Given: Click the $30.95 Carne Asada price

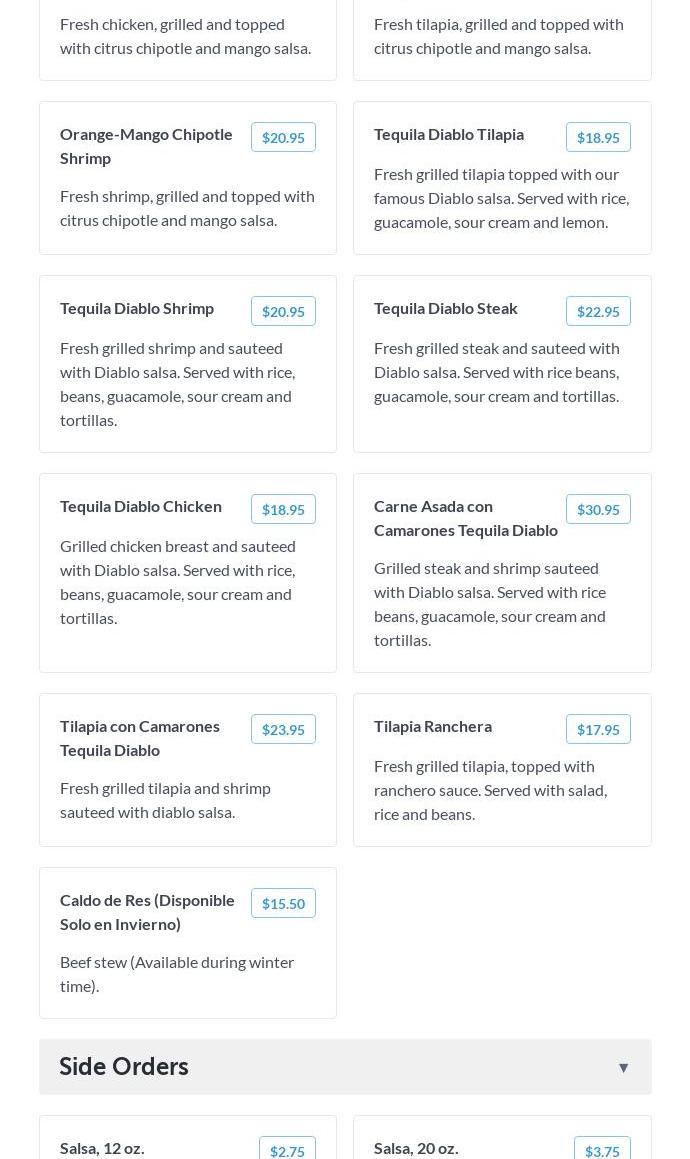Looking at the screenshot, I should [598, 510].
